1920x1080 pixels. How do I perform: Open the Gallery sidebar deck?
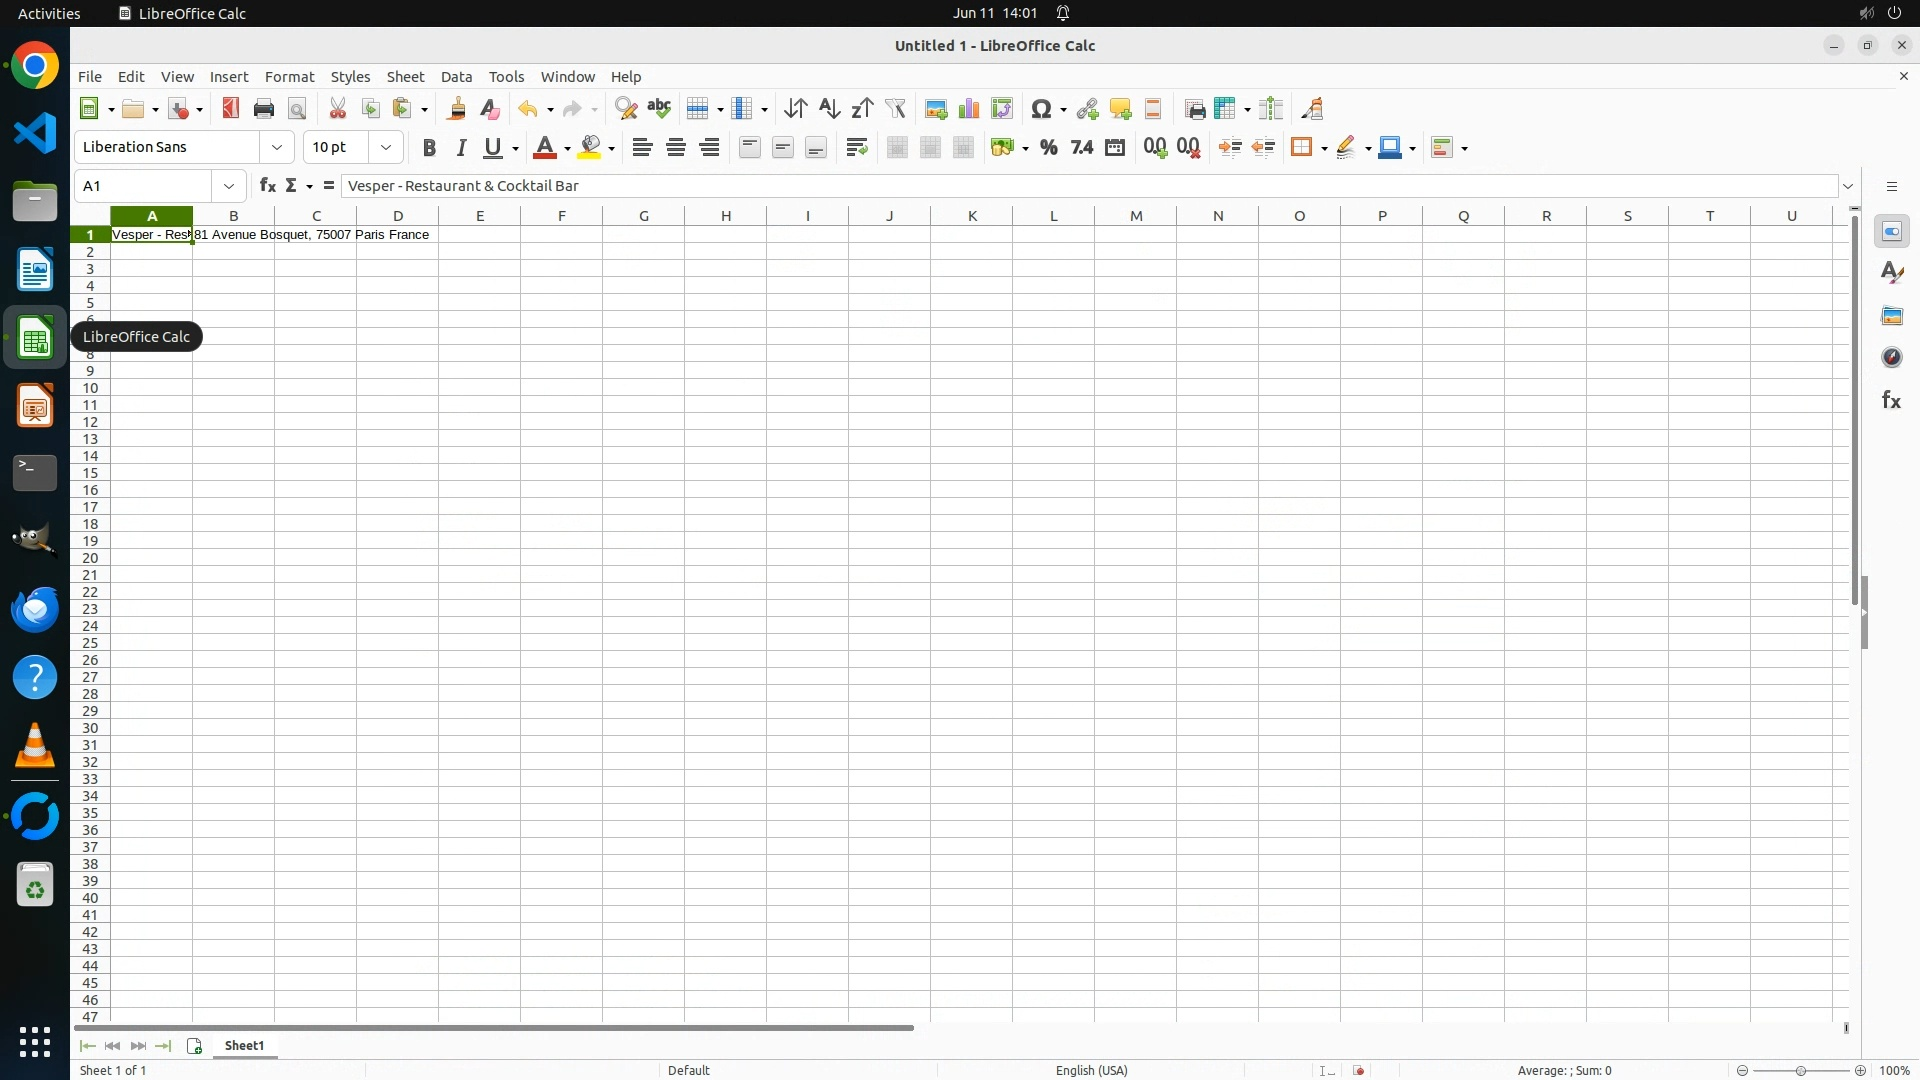point(1891,316)
